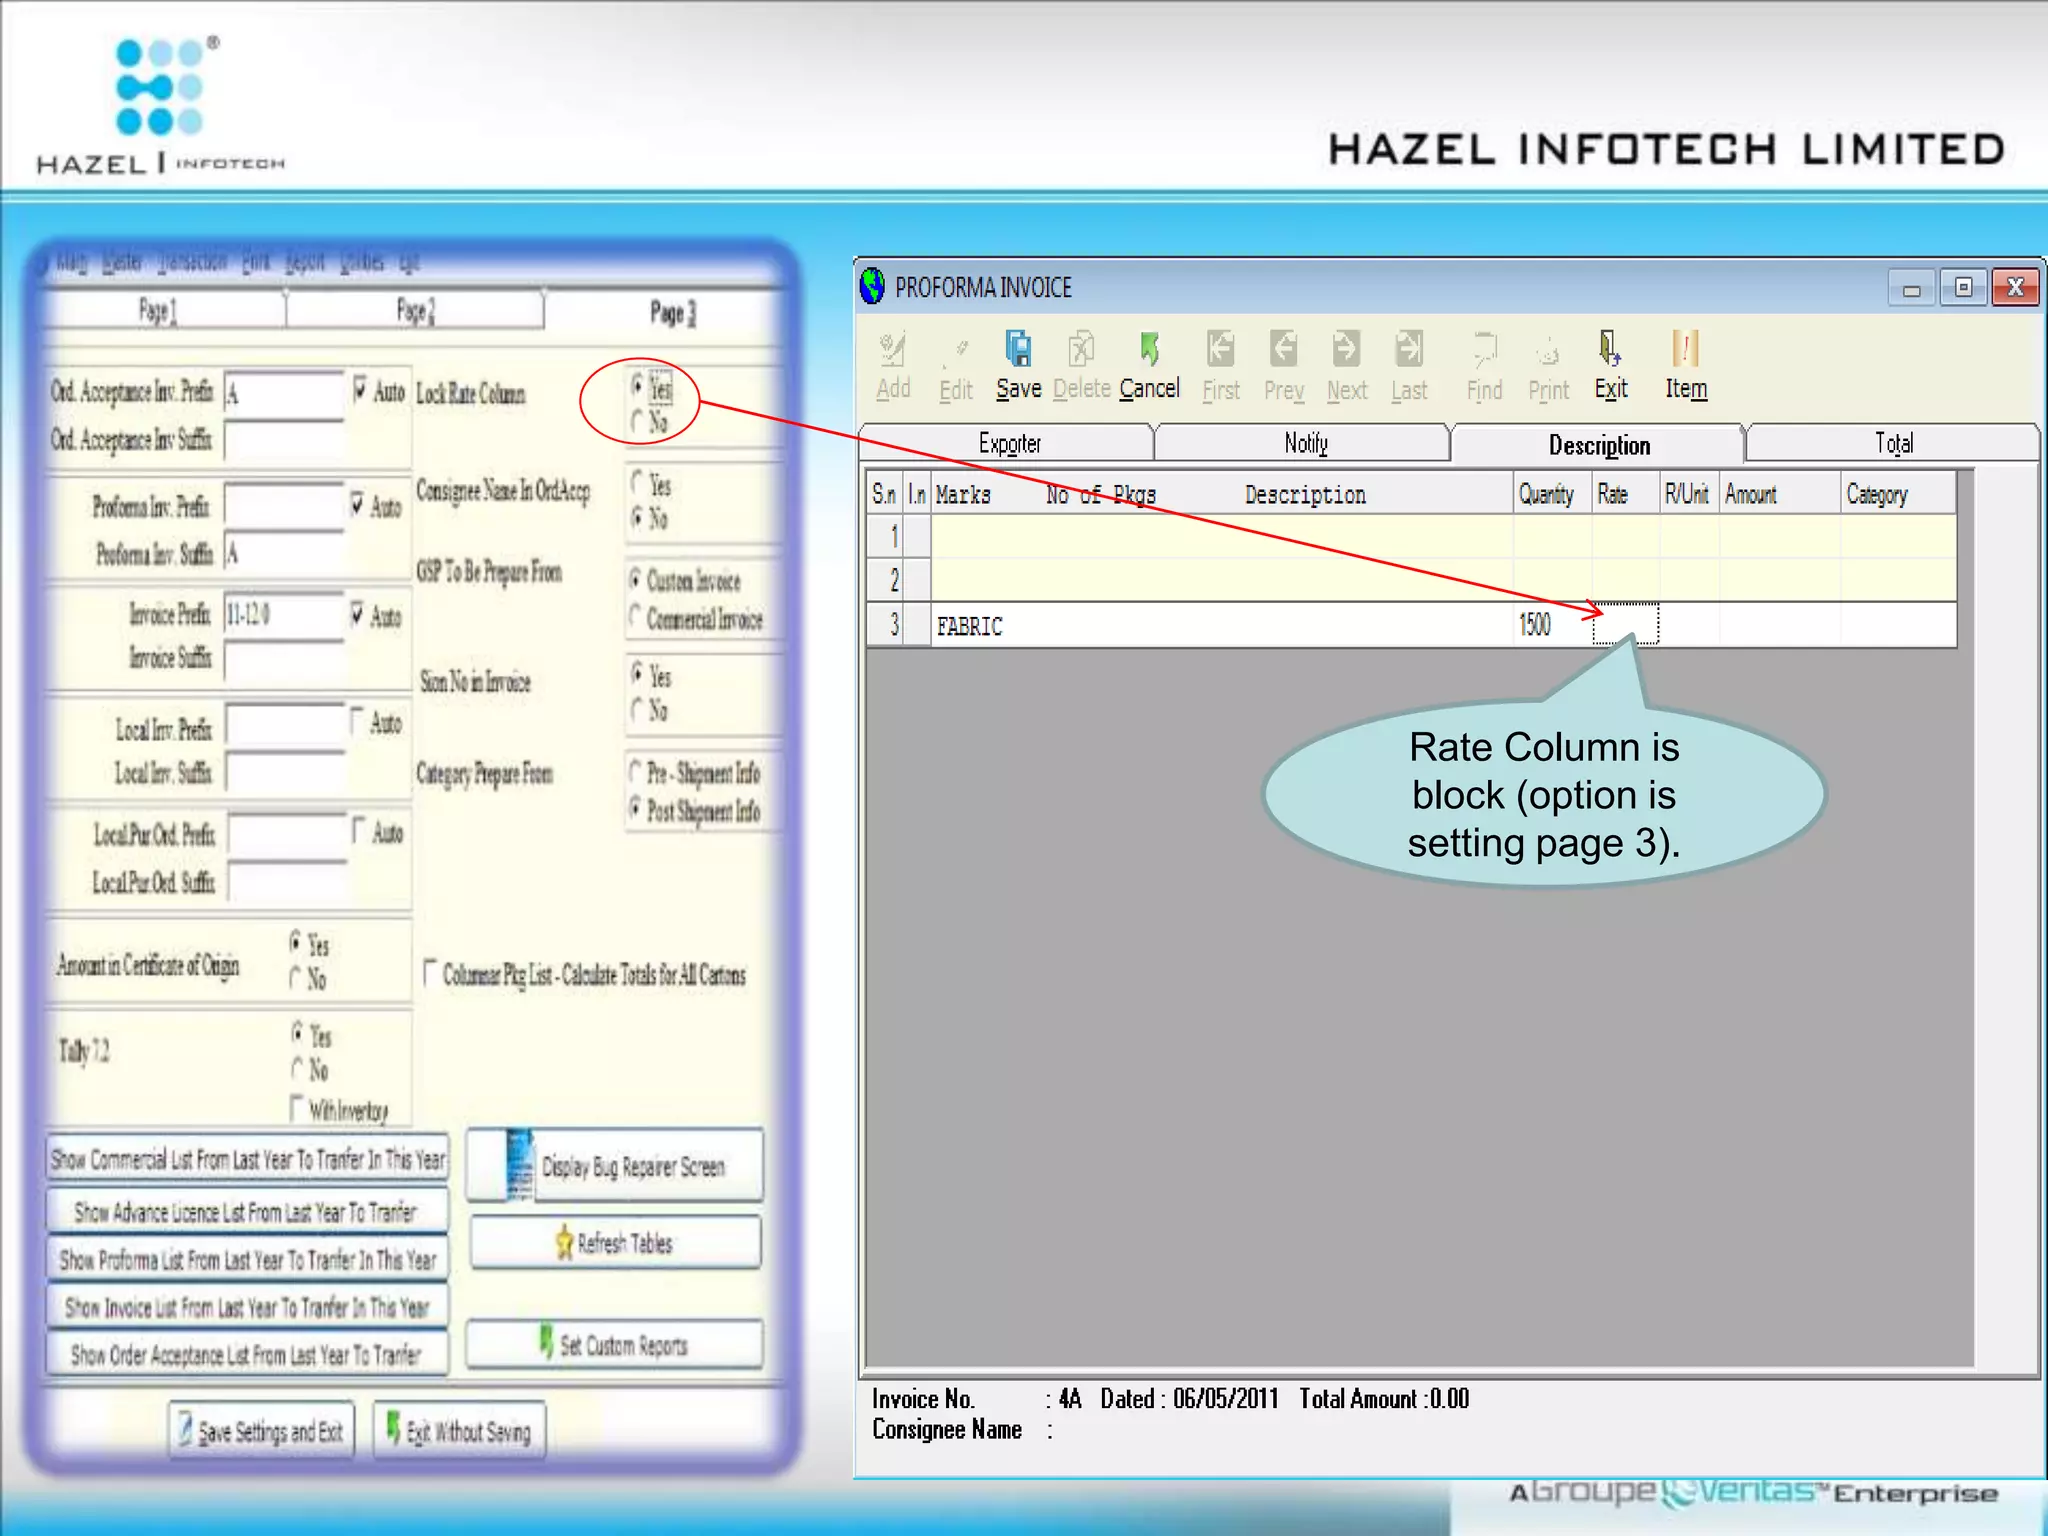Click the Print toolbar icon
The width and height of the screenshot is (2048, 1536).
[1548, 352]
